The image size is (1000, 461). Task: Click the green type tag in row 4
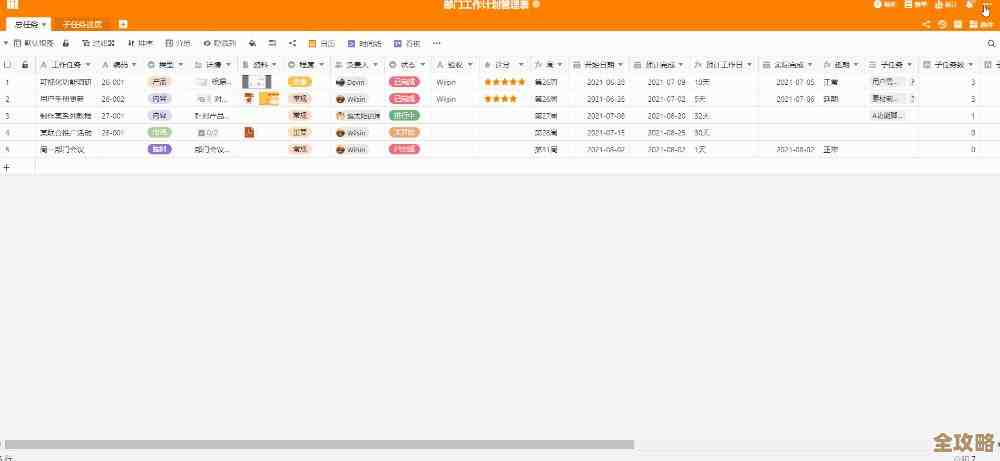coord(159,132)
